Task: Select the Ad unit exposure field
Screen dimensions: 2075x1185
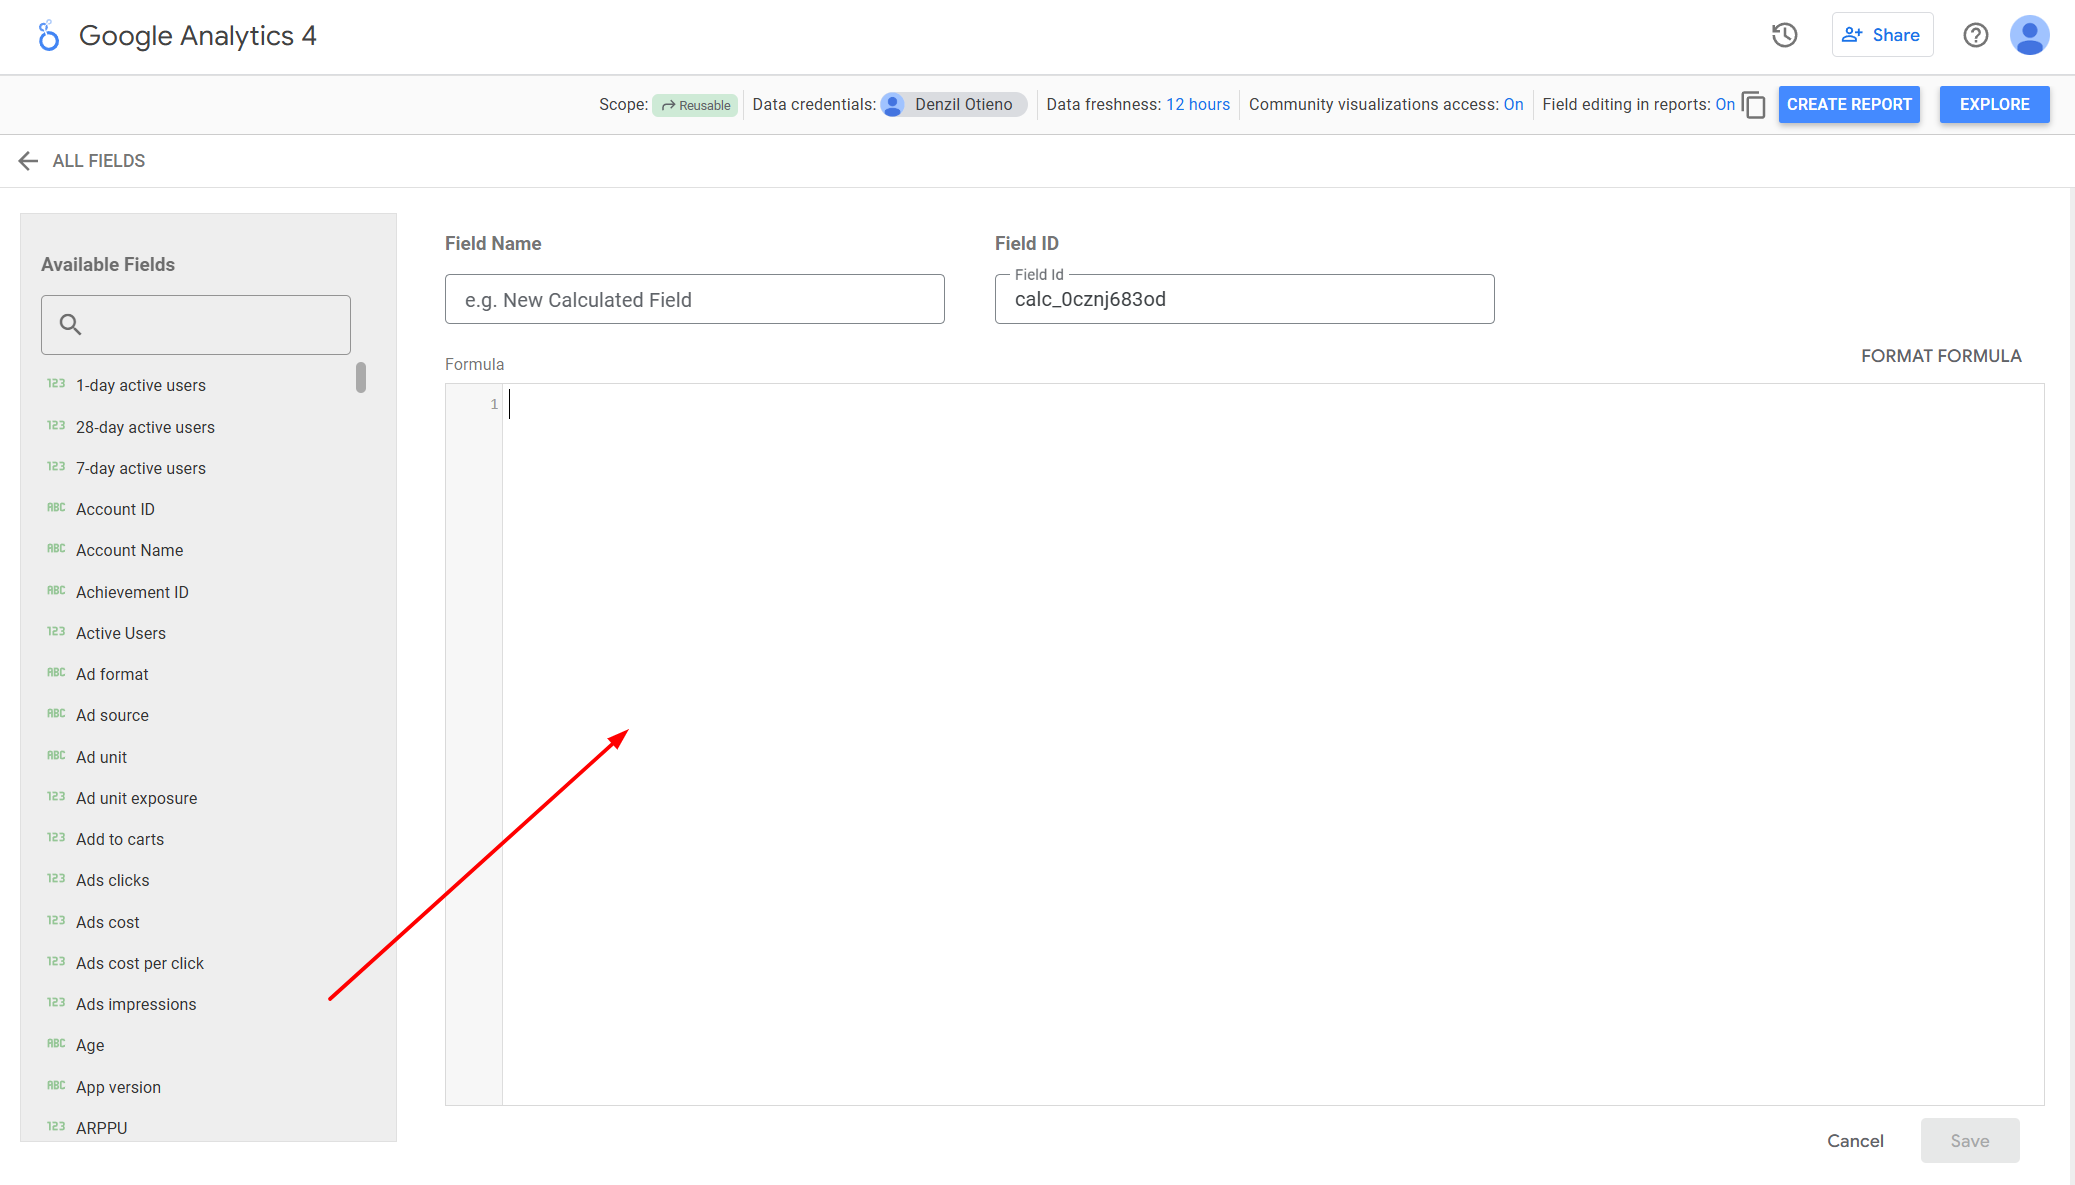Action: click(137, 798)
